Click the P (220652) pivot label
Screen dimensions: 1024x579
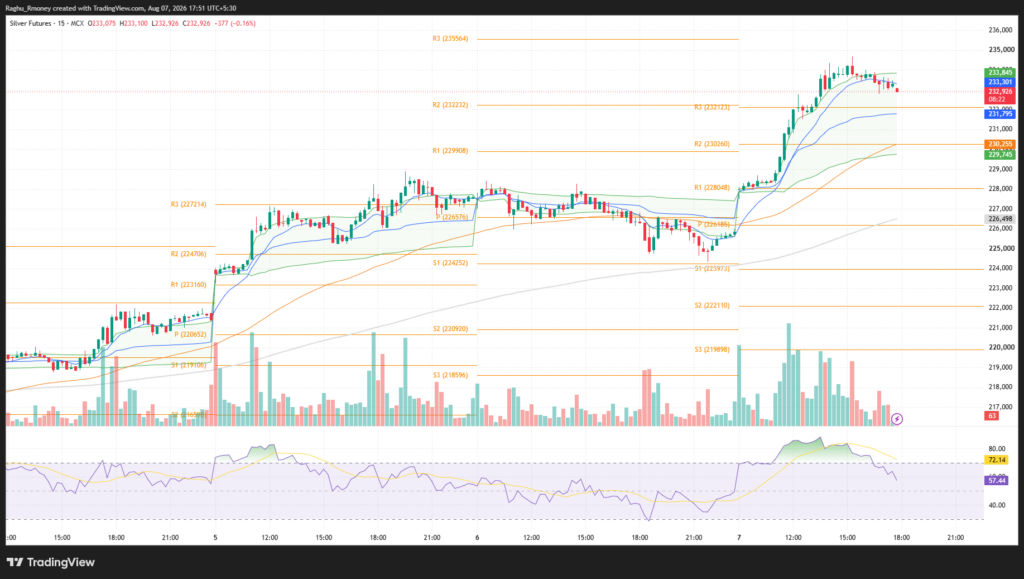point(190,334)
